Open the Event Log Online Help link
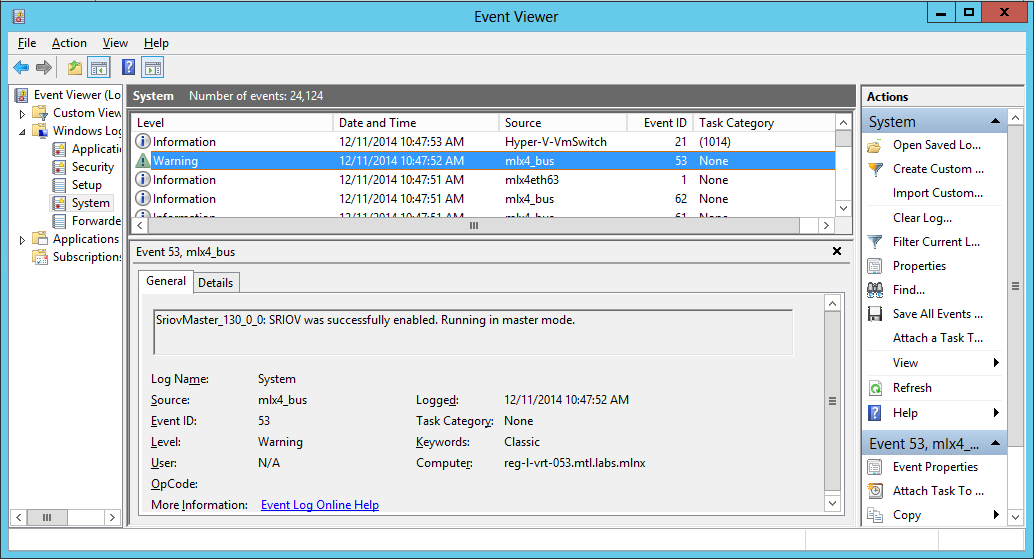1034x559 pixels. click(319, 505)
